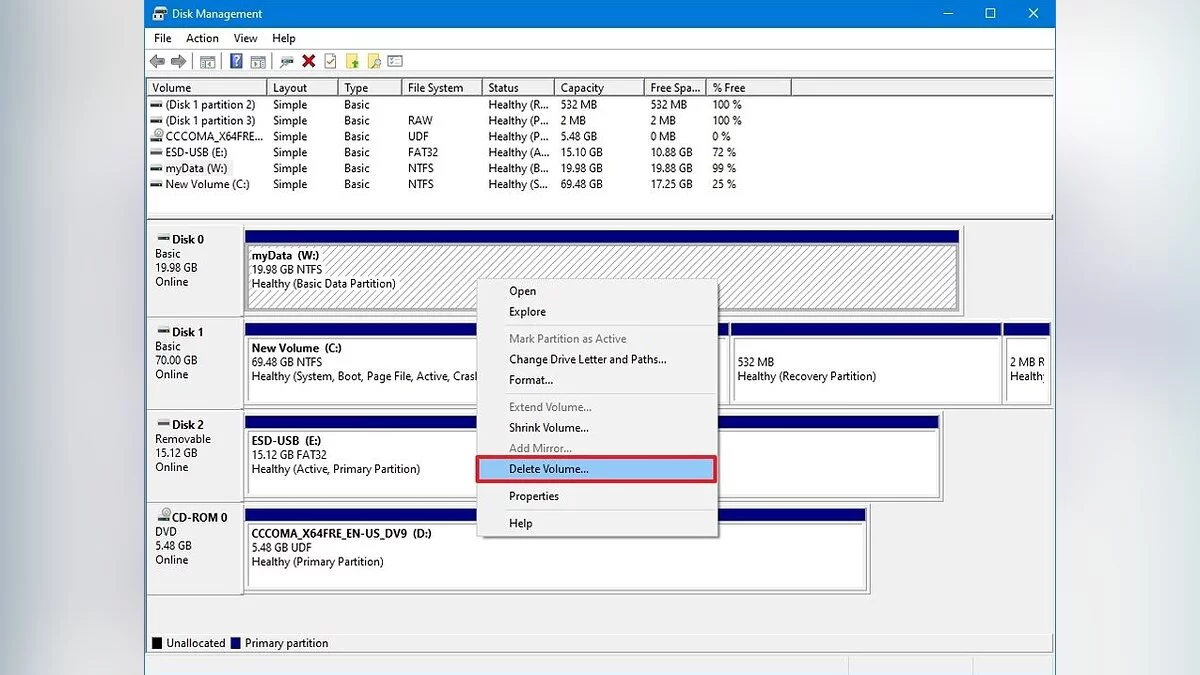
Task: Open the Action menu
Action: (202, 38)
